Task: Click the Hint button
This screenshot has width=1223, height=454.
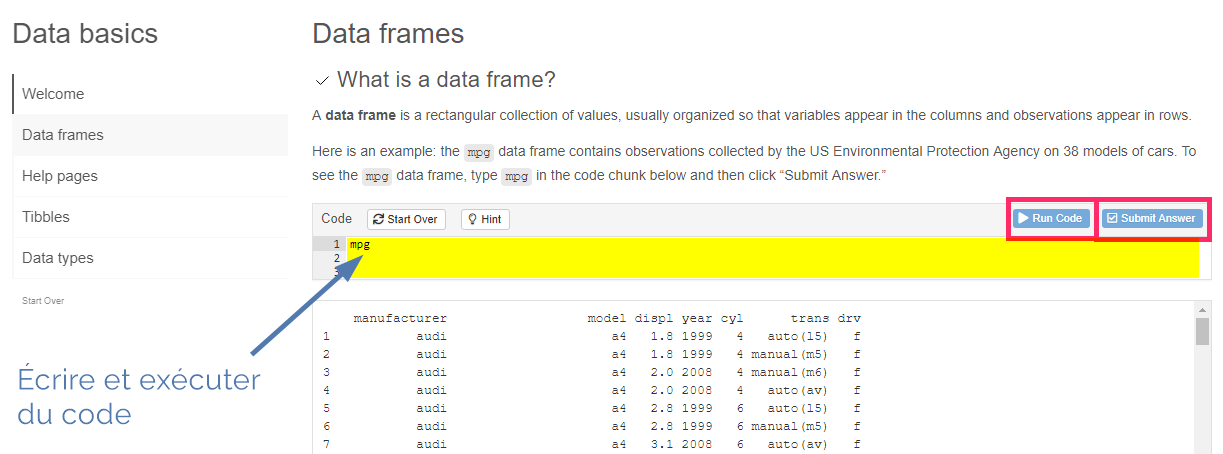Action: click(485, 219)
